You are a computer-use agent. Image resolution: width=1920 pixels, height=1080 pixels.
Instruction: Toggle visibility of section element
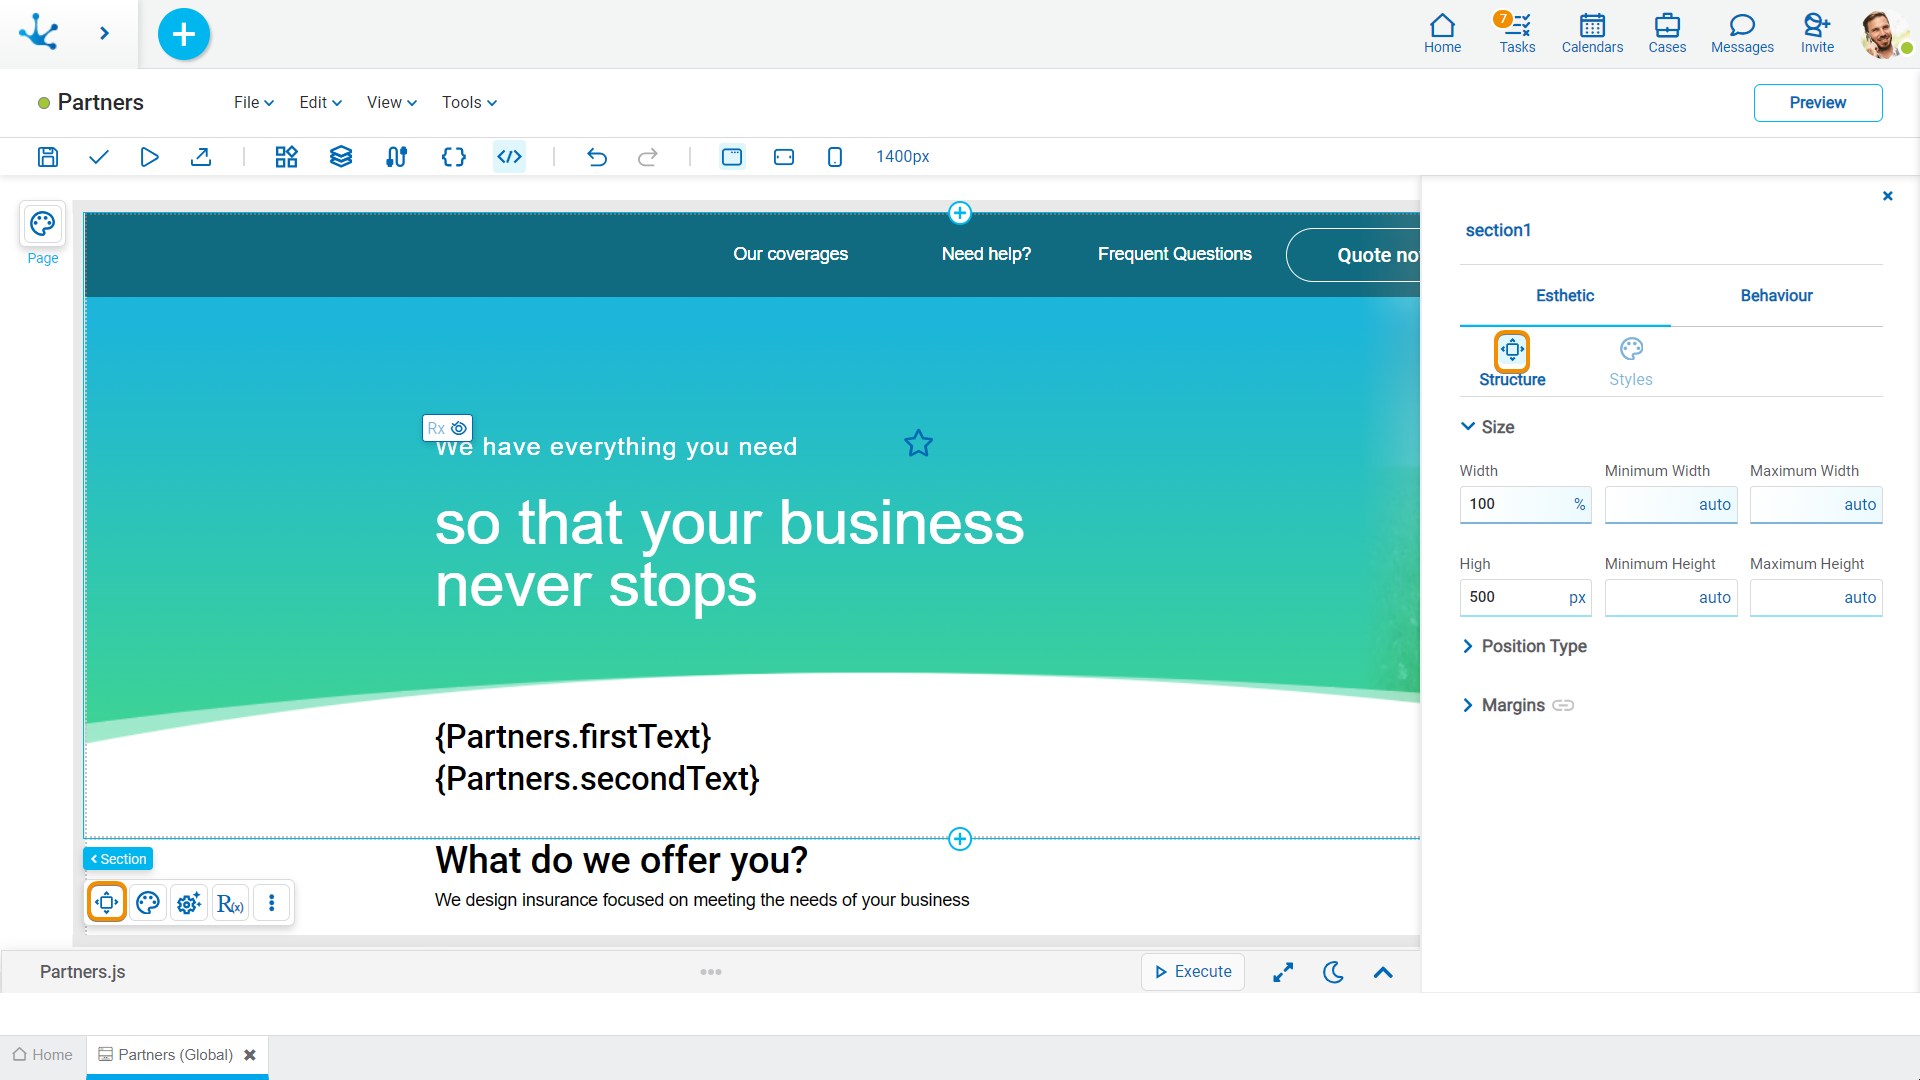pos(460,427)
